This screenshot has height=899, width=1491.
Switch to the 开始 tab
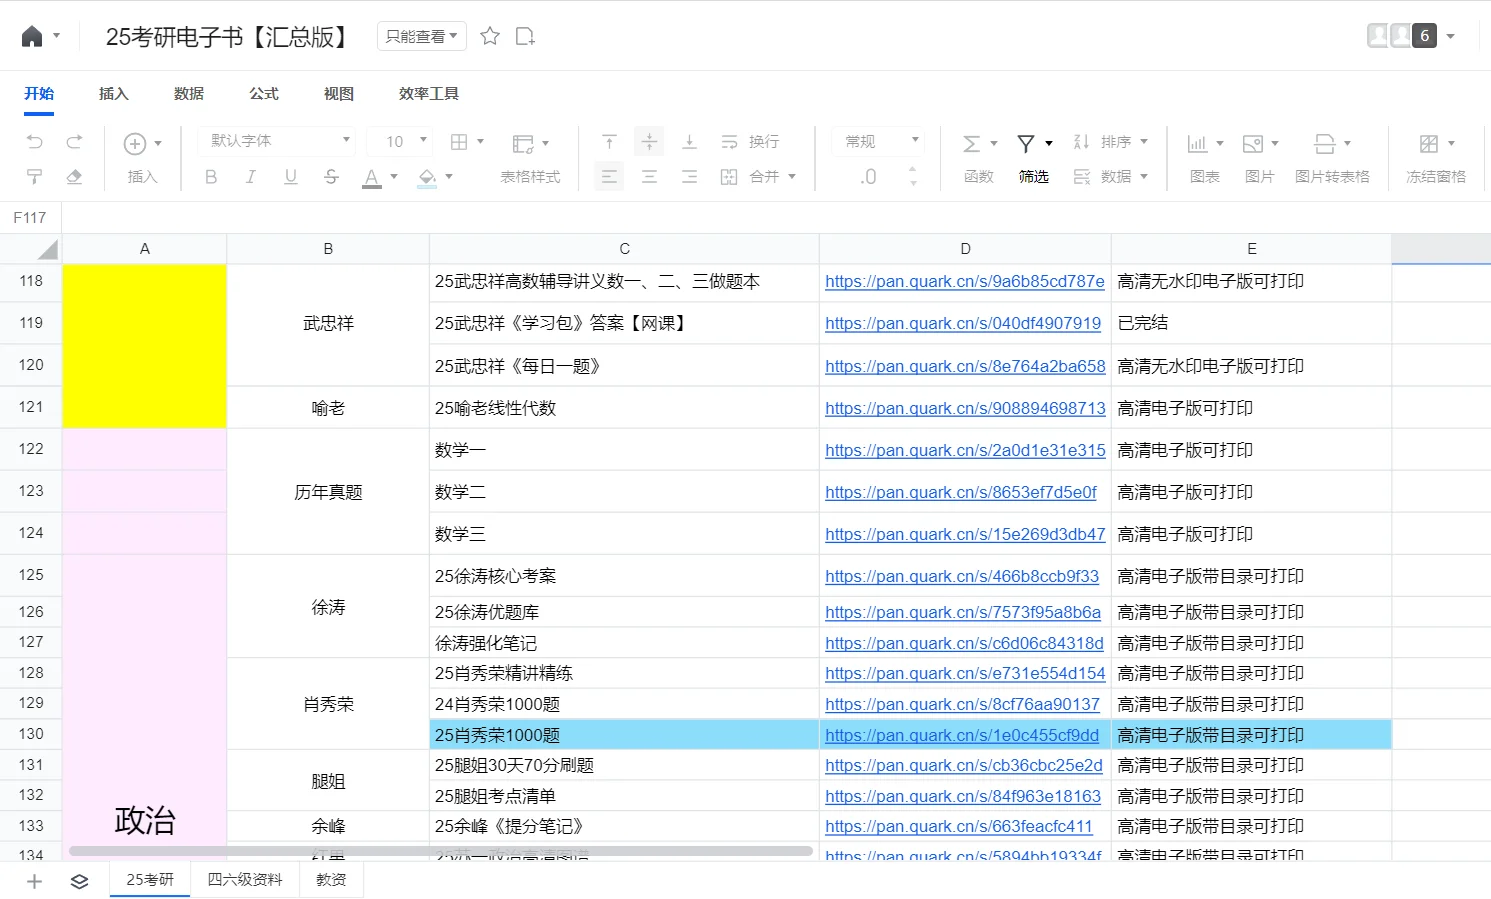point(39,93)
